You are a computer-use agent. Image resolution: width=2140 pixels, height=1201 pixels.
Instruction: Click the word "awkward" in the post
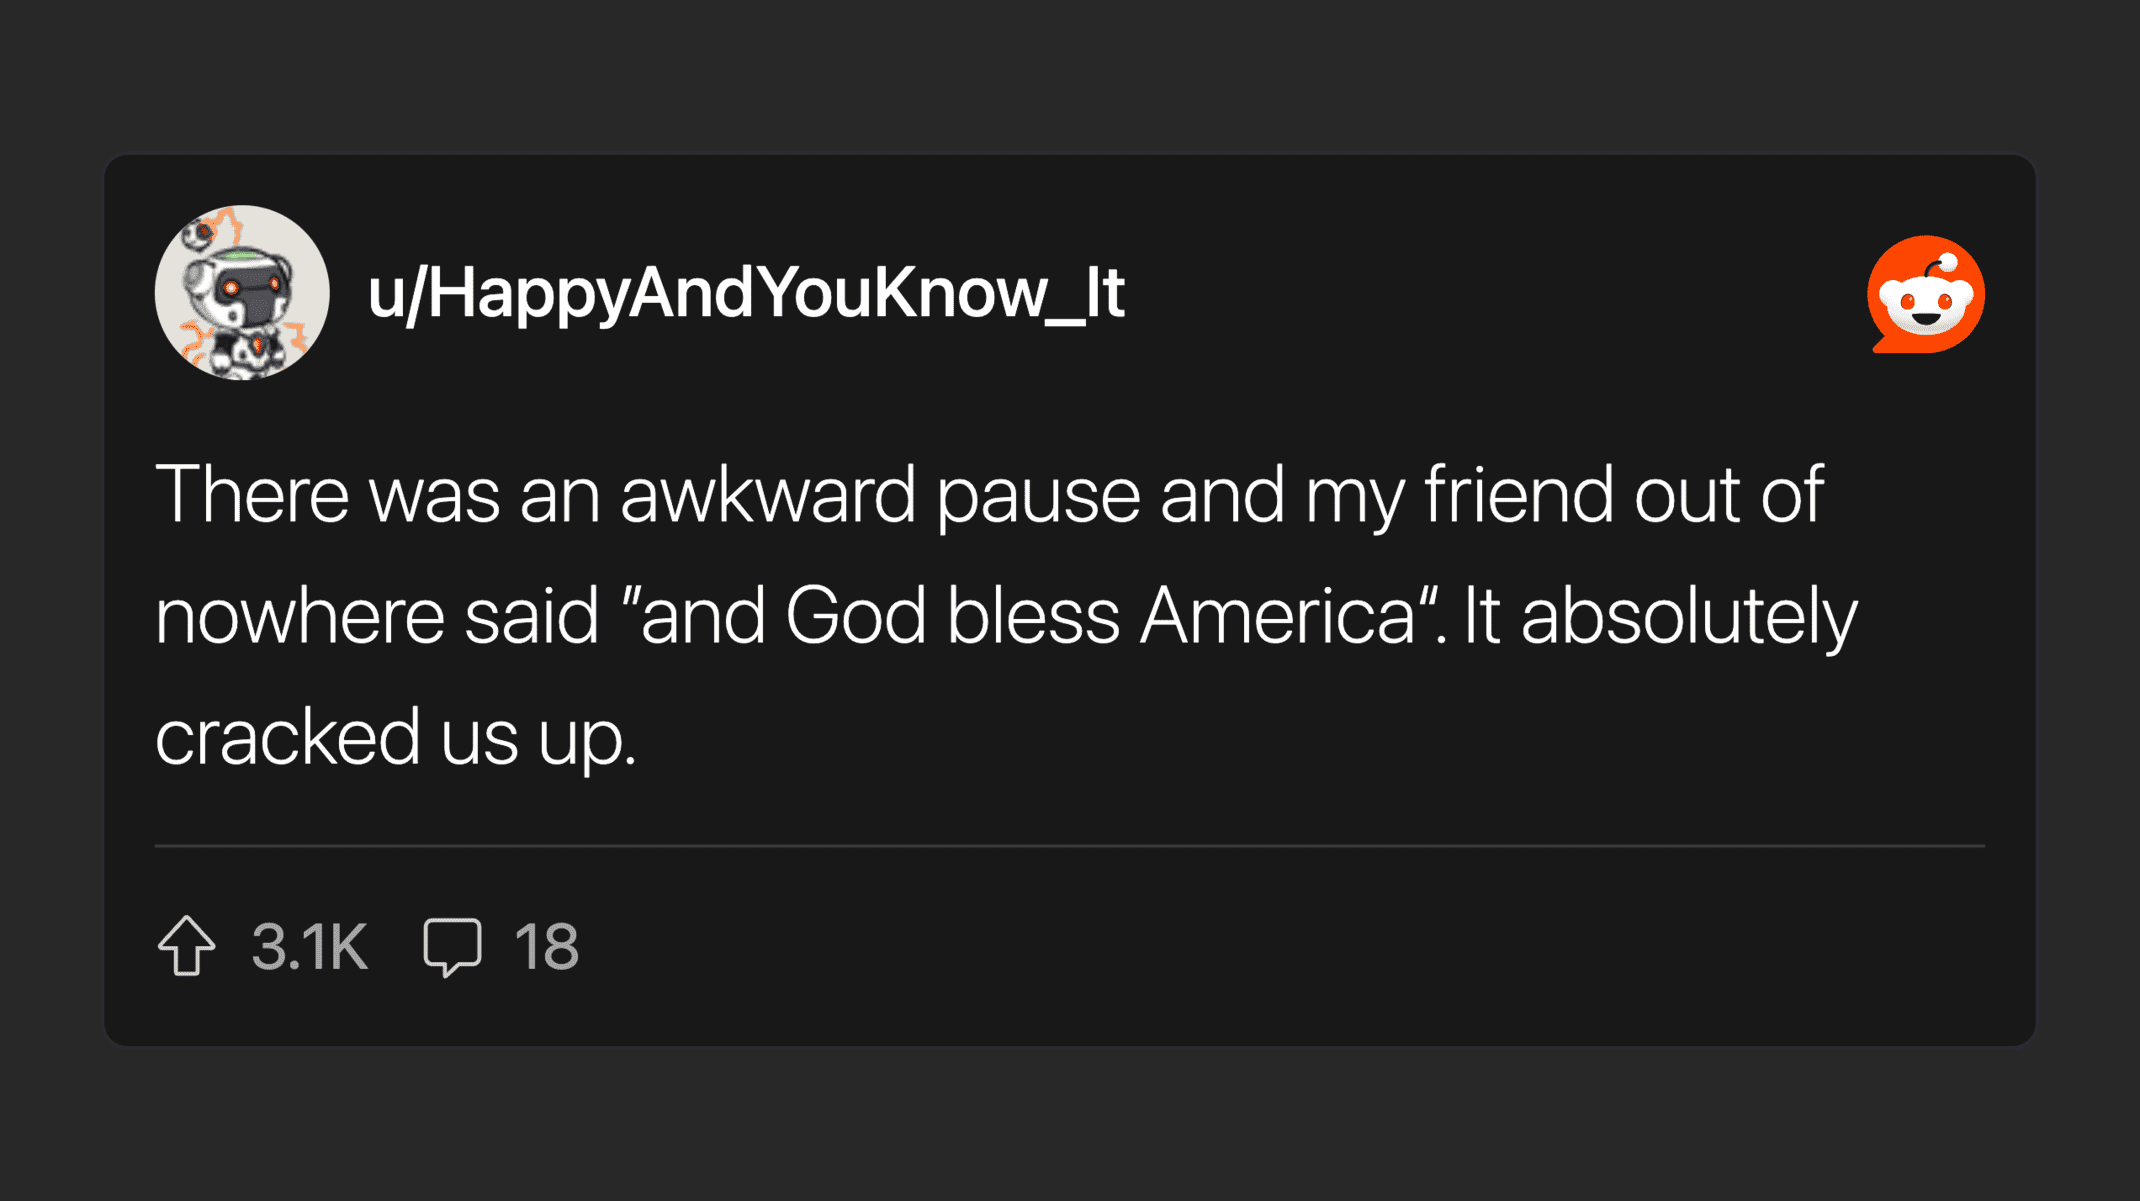pos(767,495)
